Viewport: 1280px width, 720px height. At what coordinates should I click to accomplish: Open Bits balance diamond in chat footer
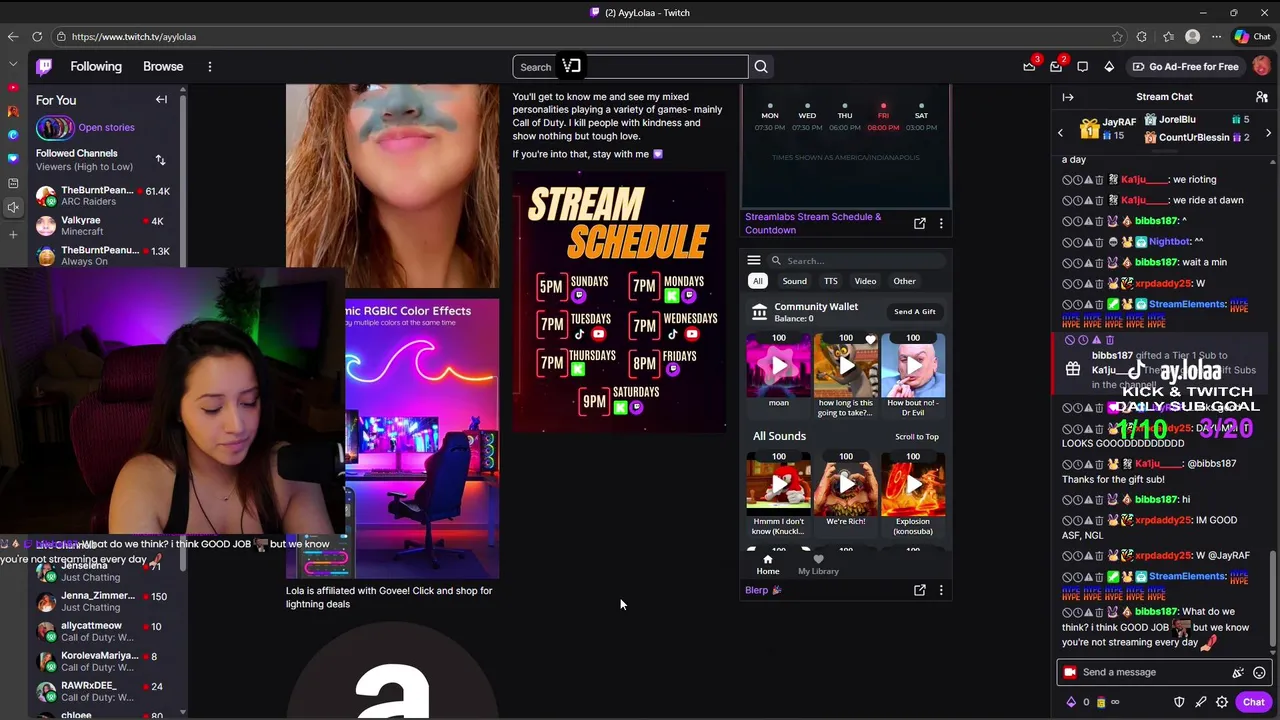coord(1072,702)
